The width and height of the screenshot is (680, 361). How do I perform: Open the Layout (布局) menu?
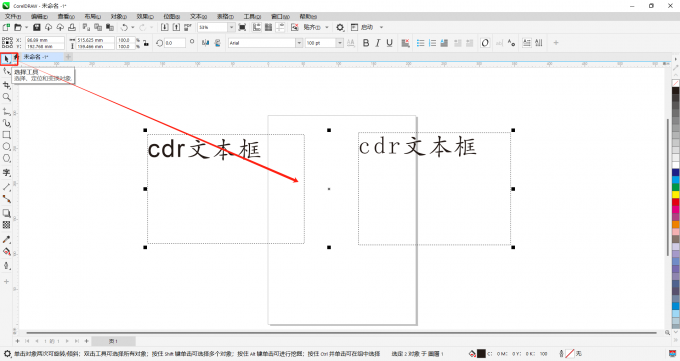coord(92,16)
